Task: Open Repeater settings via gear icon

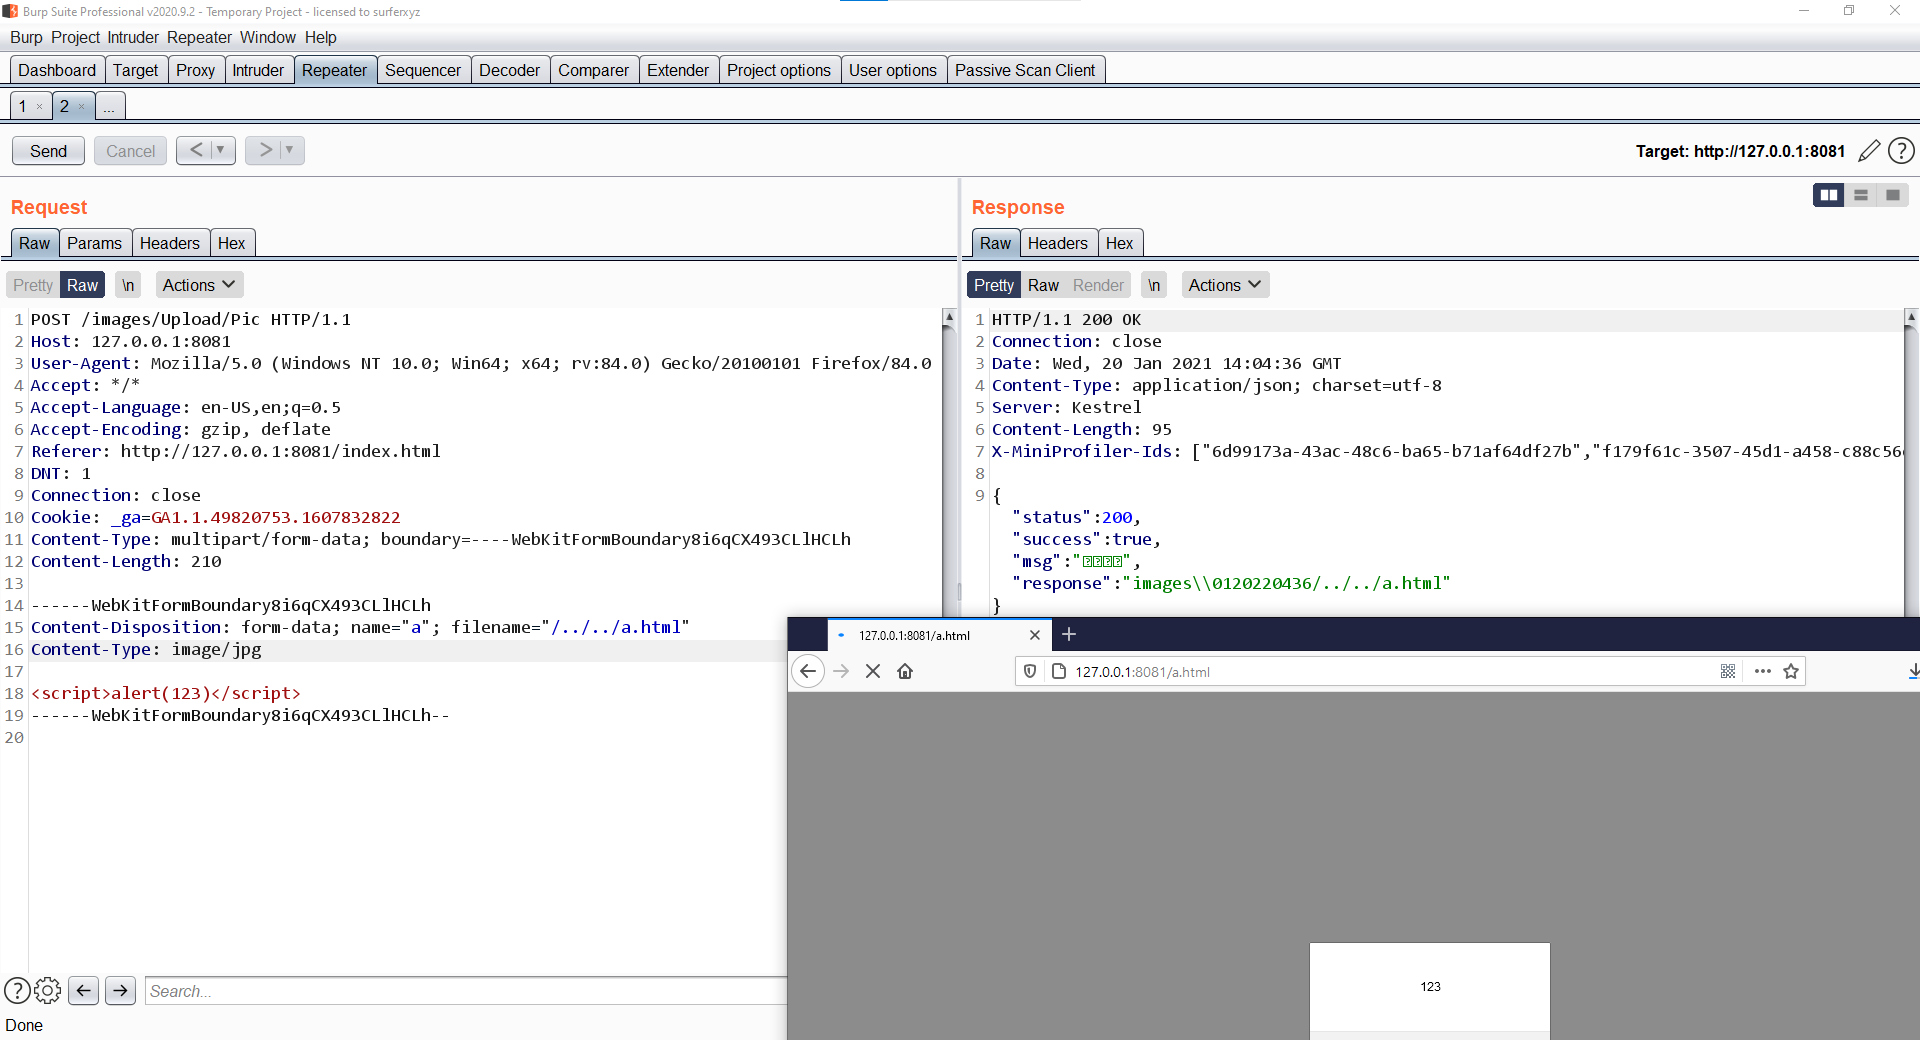Action: tap(47, 991)
